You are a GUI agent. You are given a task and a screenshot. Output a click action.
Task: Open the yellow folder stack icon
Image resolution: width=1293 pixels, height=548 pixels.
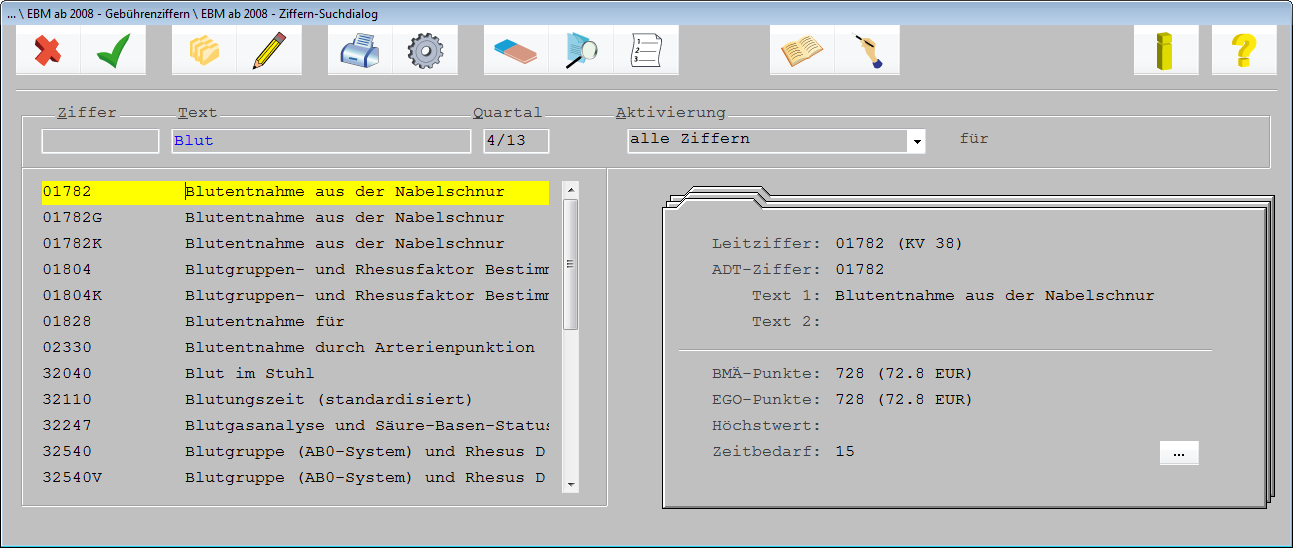(x=204, y=50)
